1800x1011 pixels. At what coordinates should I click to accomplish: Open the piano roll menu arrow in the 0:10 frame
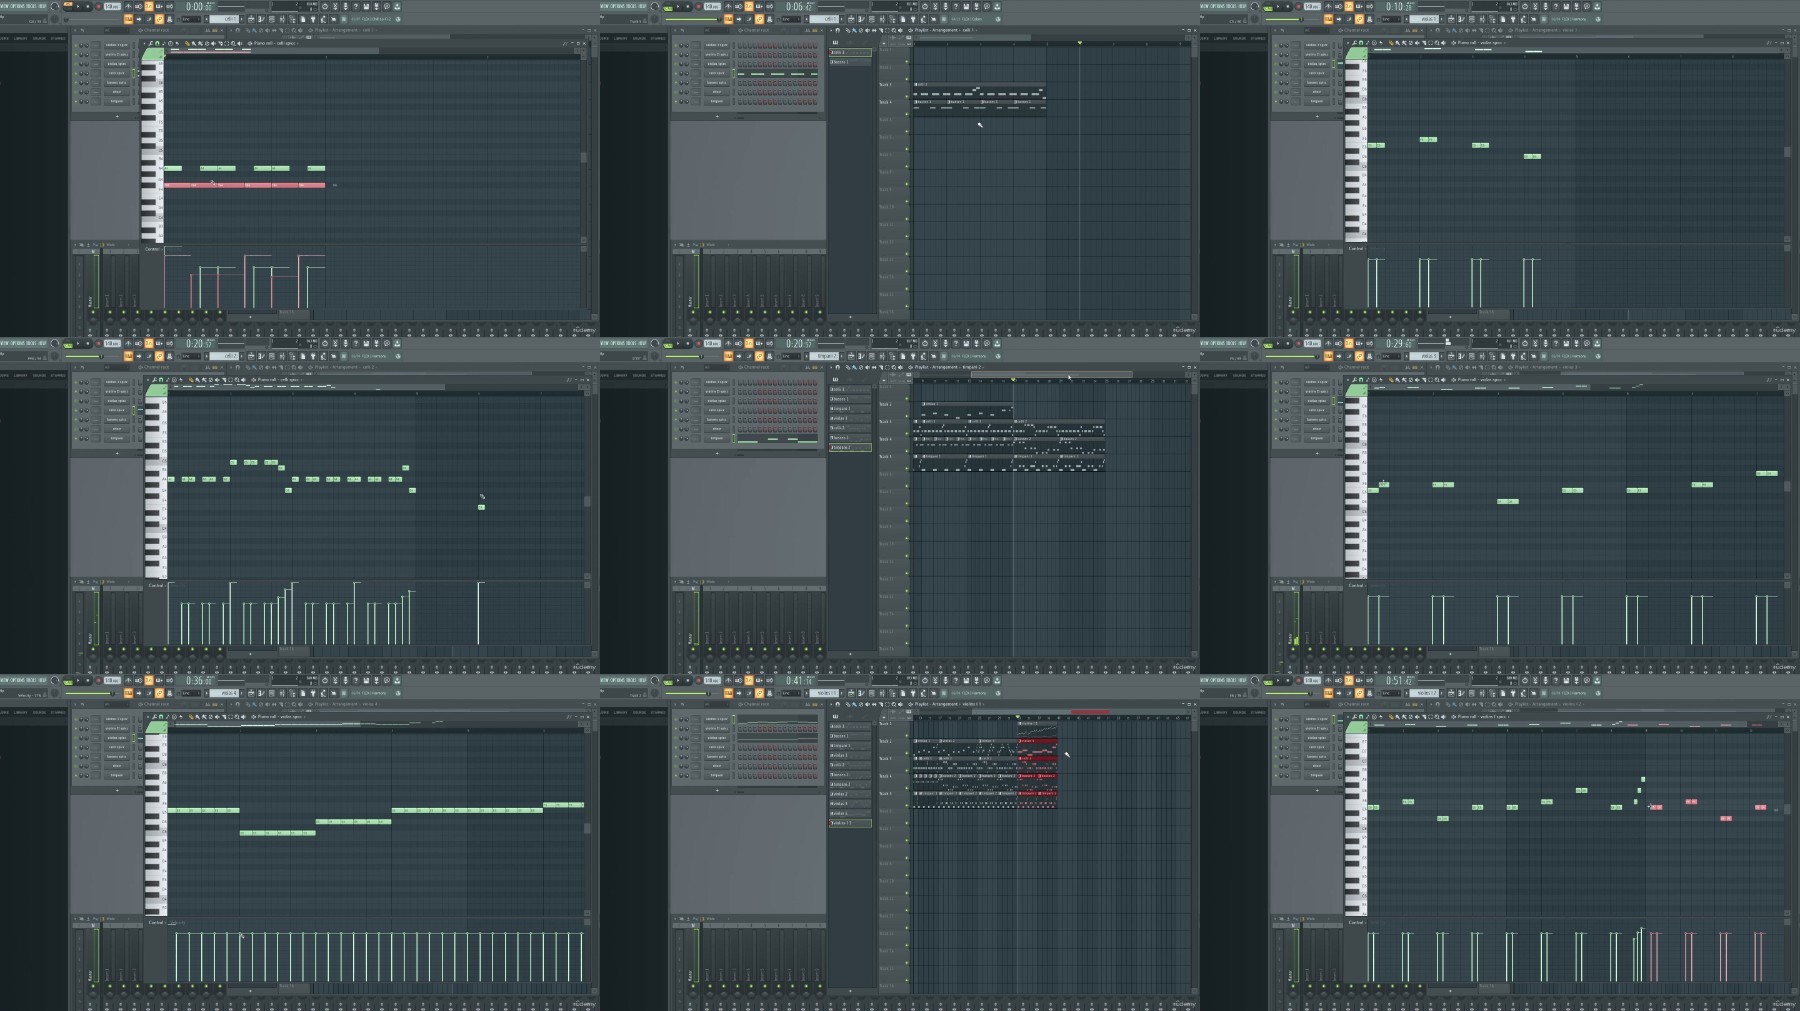pos(1346,43)
